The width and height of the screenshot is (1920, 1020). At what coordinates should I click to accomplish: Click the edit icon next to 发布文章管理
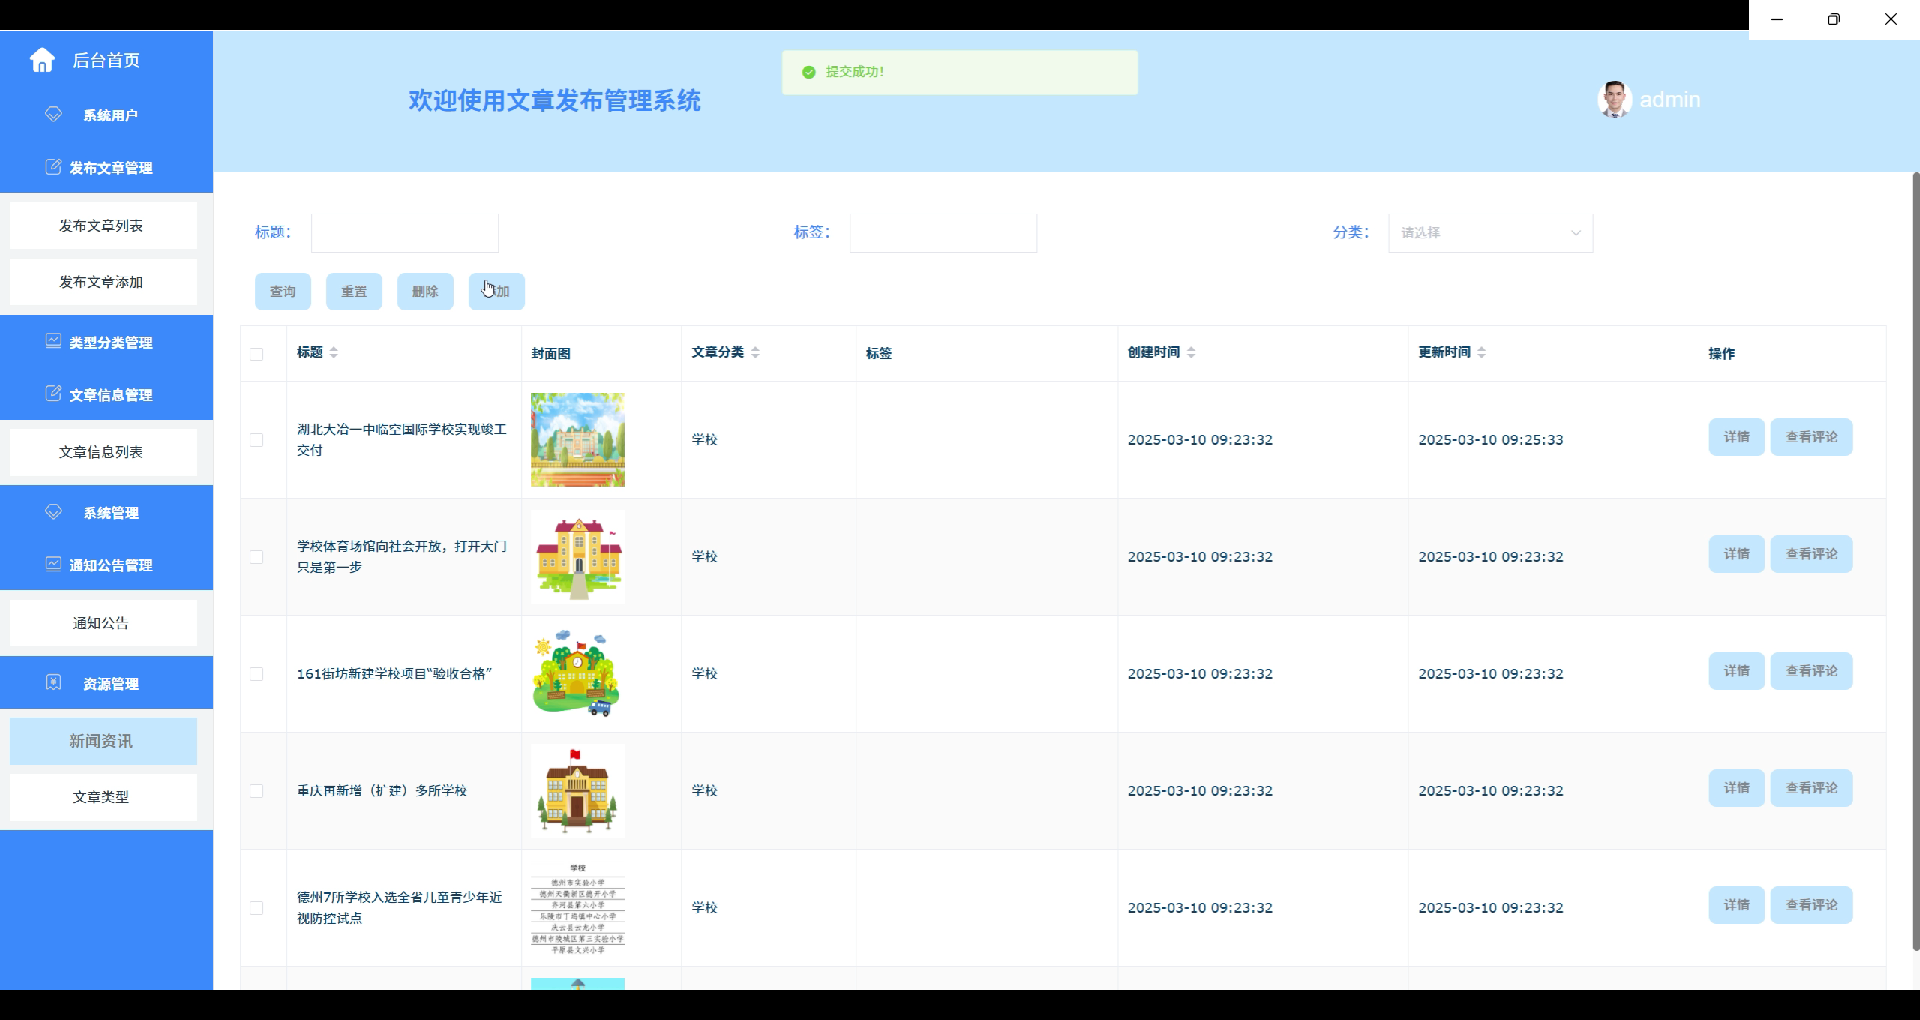pyautogui.click(x=54, y=167)
